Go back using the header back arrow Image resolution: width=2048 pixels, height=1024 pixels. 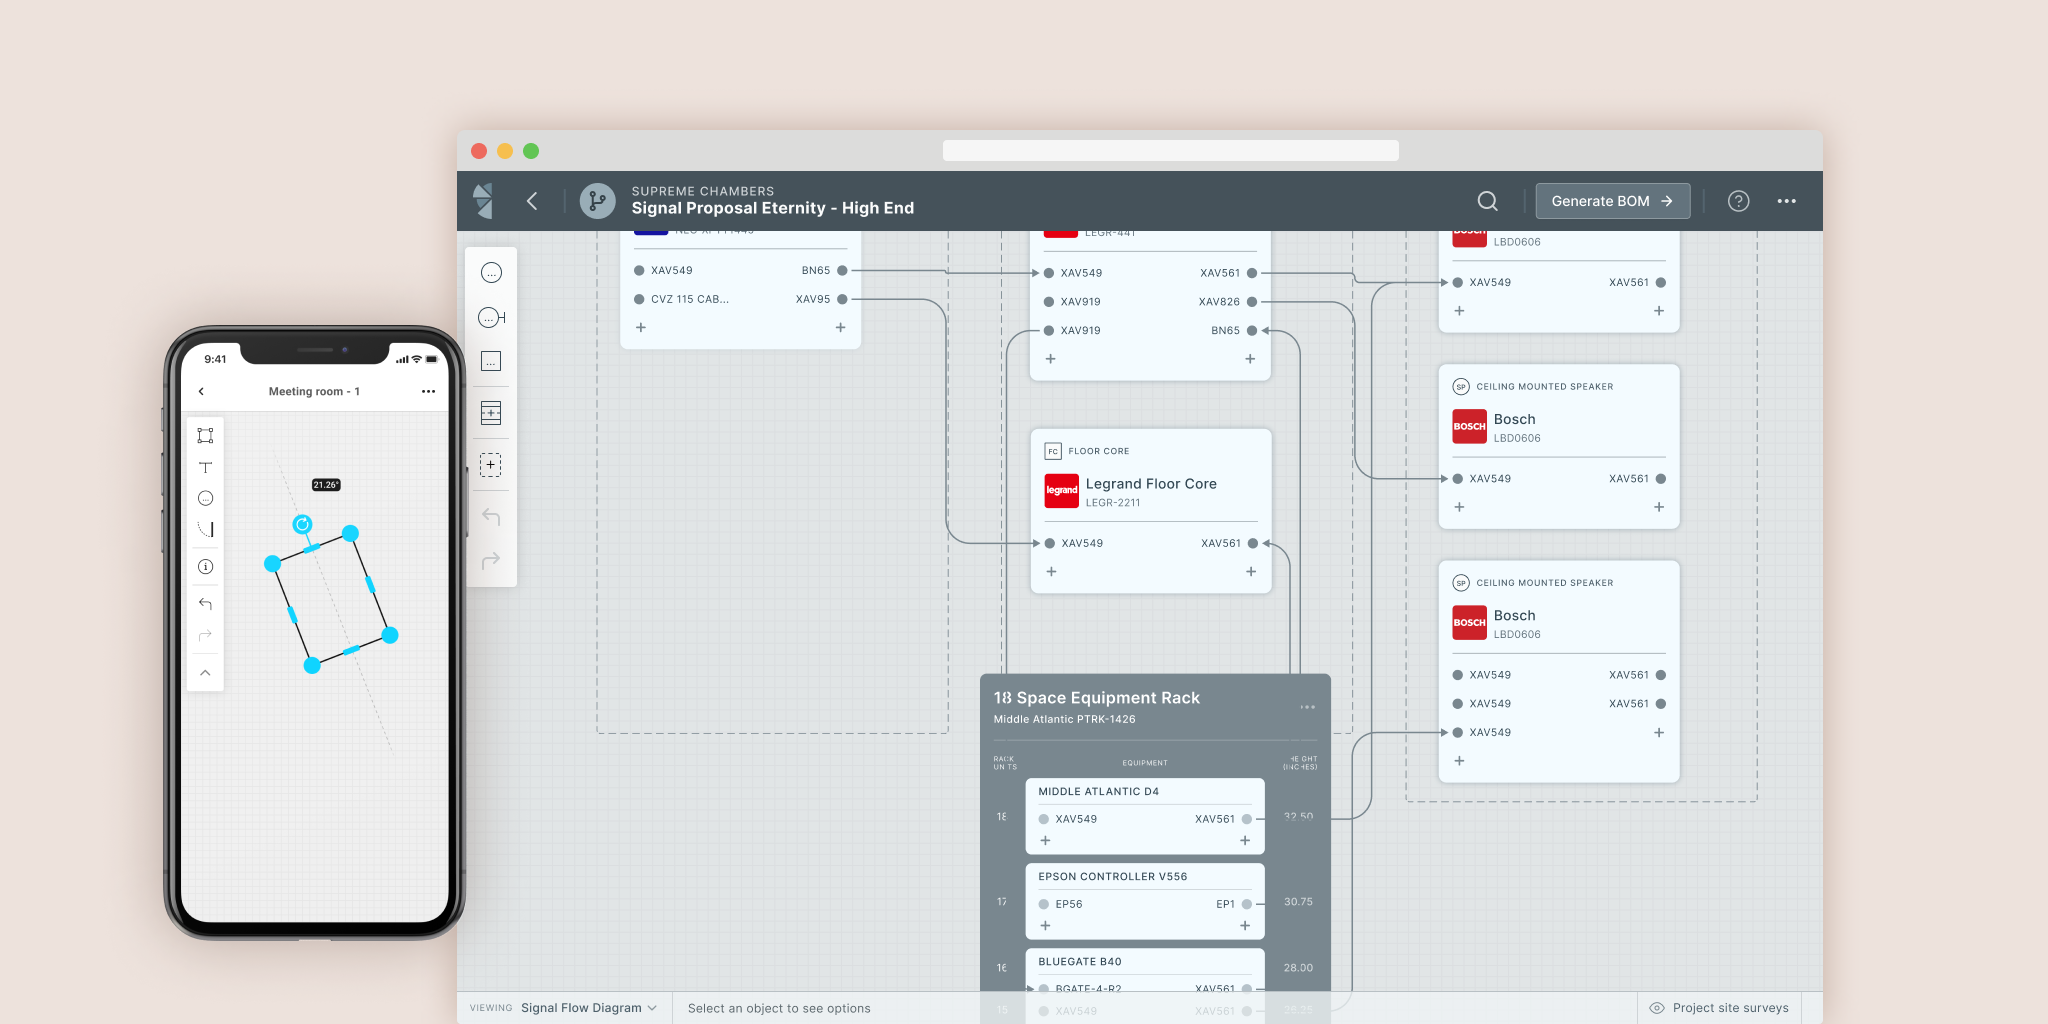pos(532,201)
